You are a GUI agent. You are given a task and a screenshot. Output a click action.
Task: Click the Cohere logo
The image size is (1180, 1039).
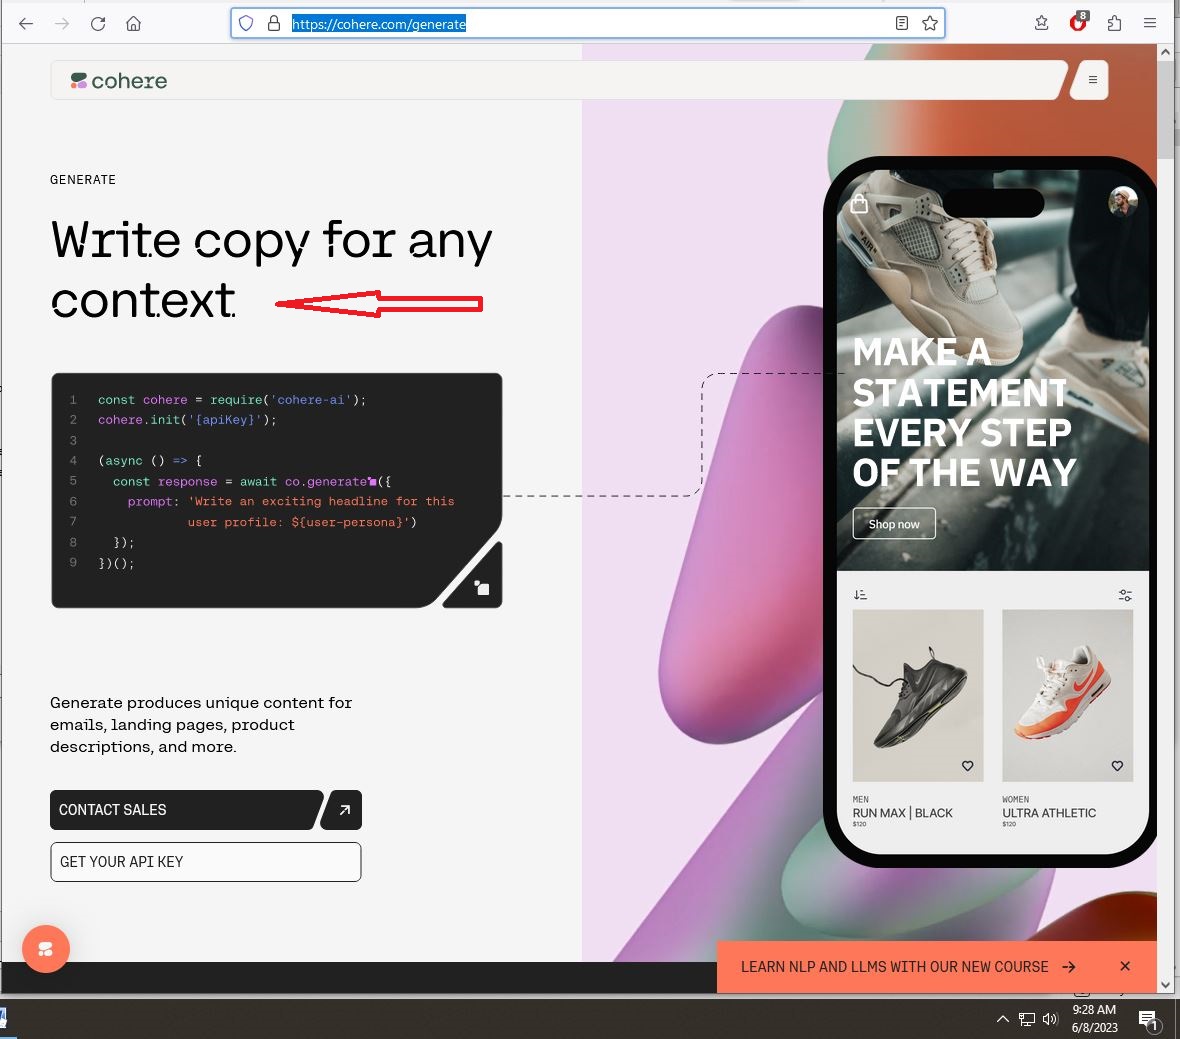pos(119,81)
